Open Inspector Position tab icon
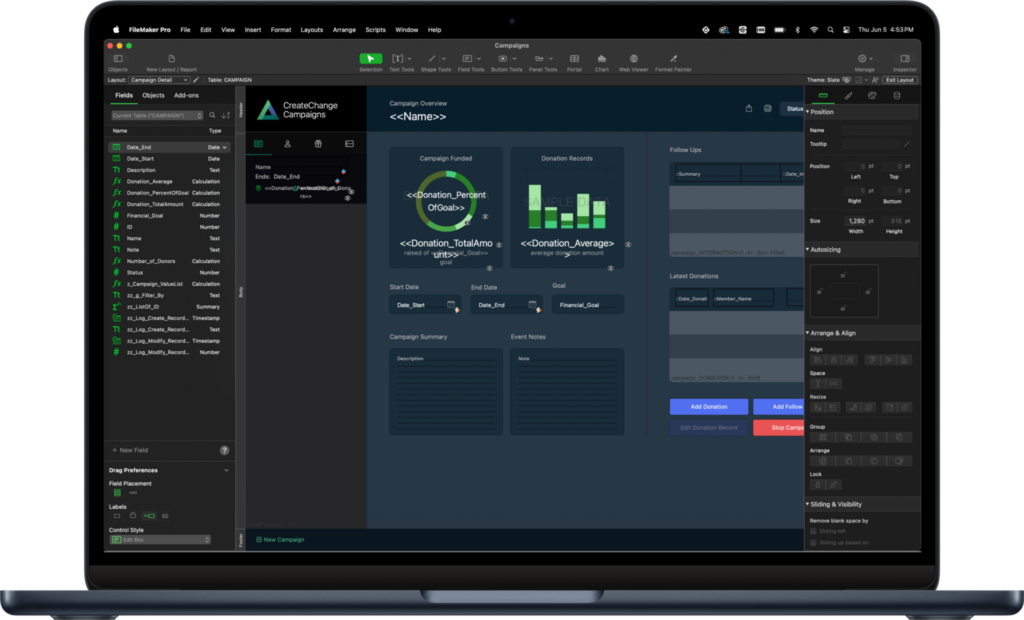 [x=823, y=95]
